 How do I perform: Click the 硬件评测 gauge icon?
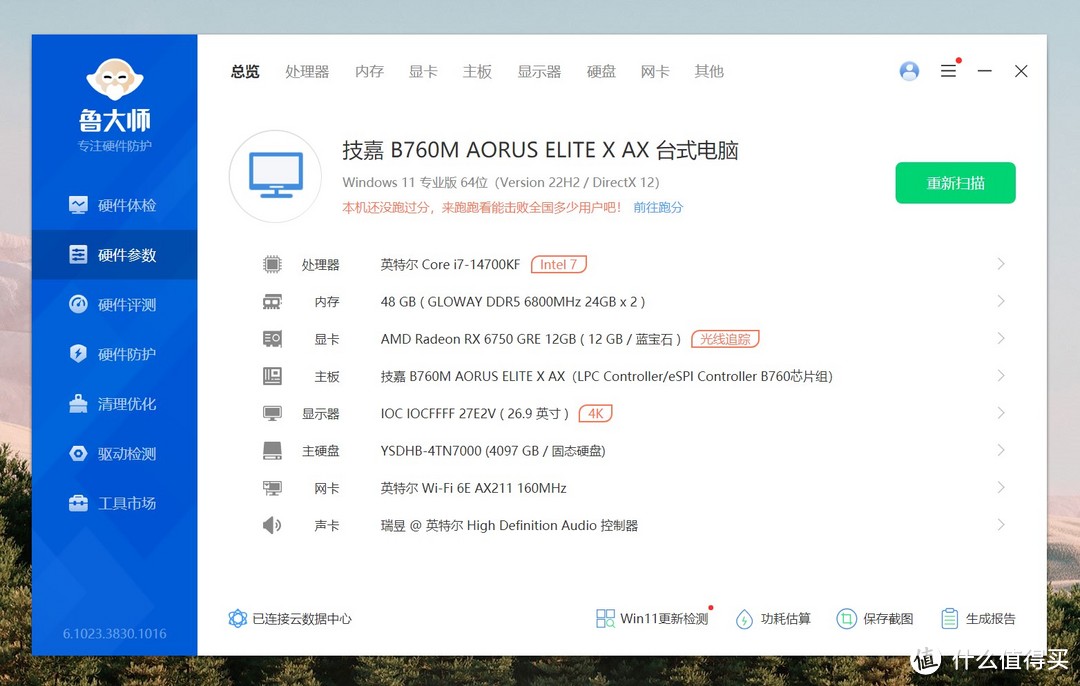(78, 304)
